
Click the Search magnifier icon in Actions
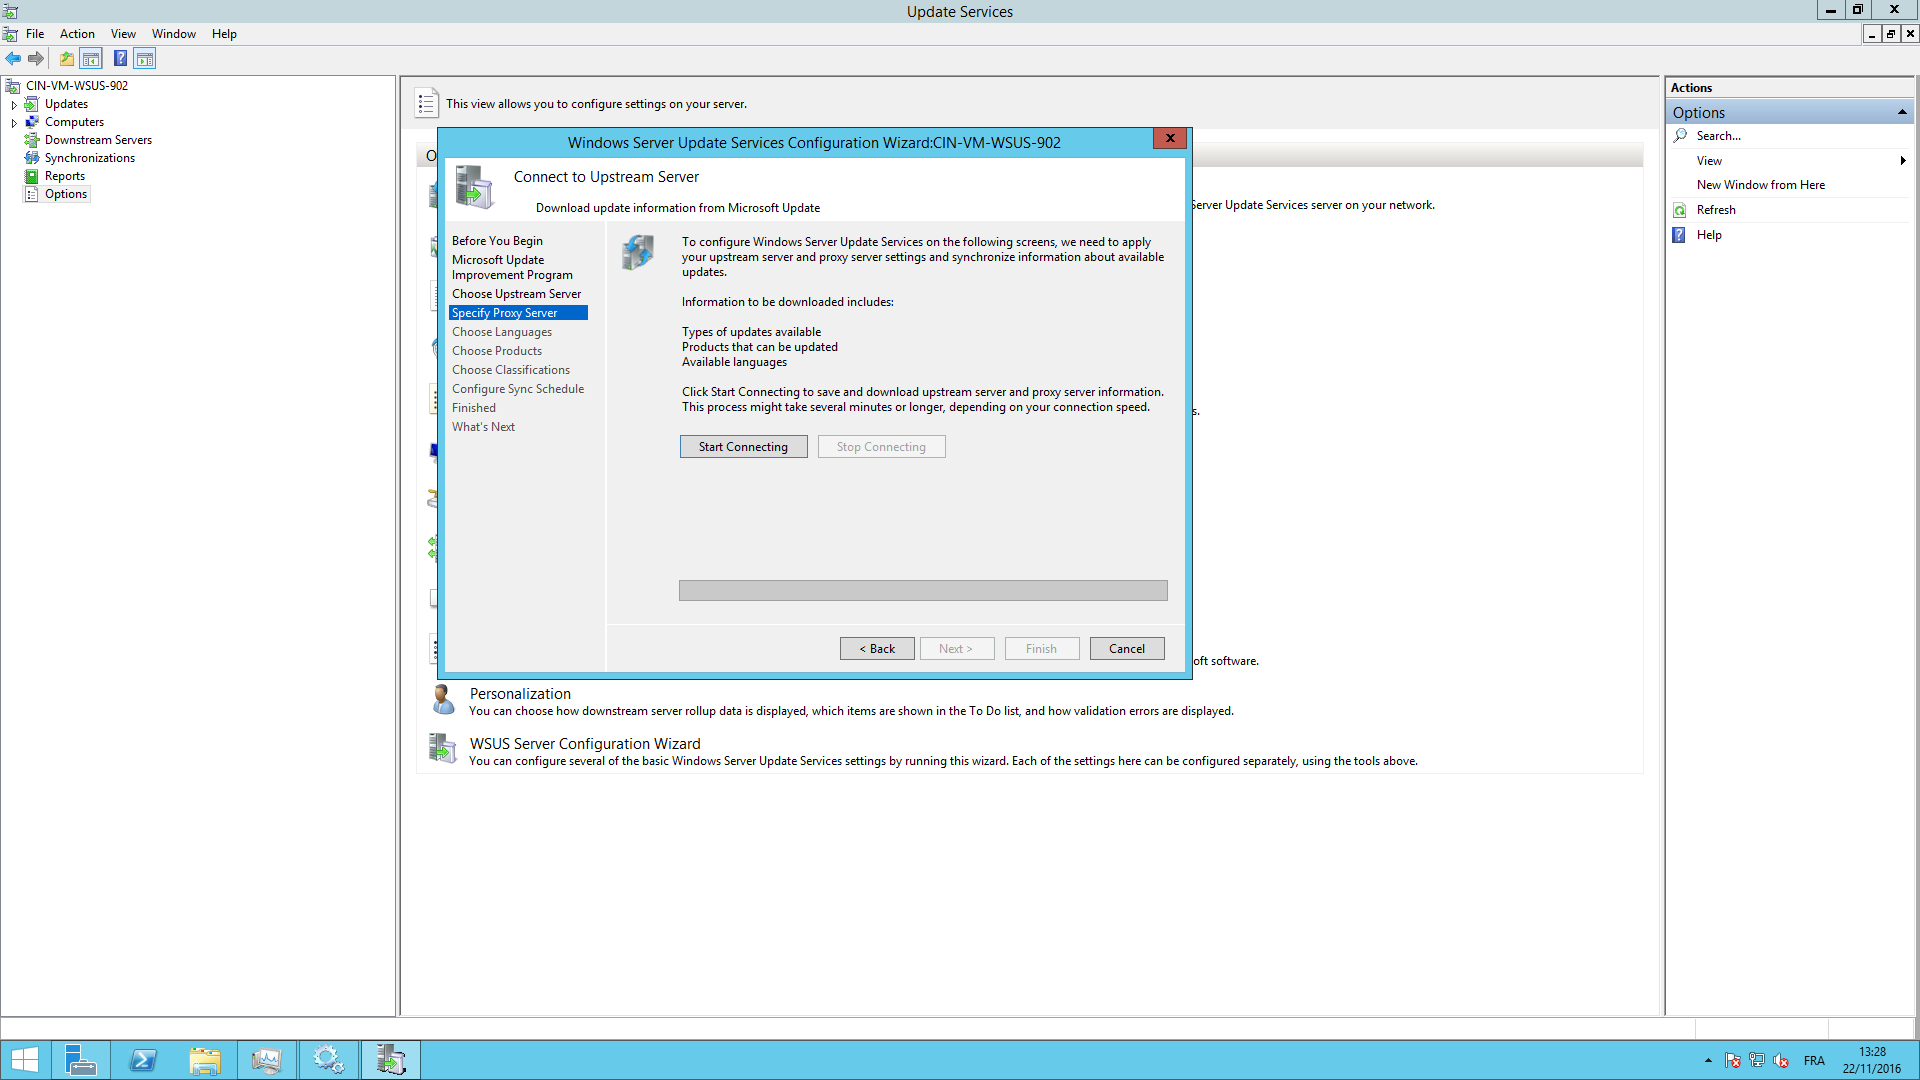[x=1680, y=136]
